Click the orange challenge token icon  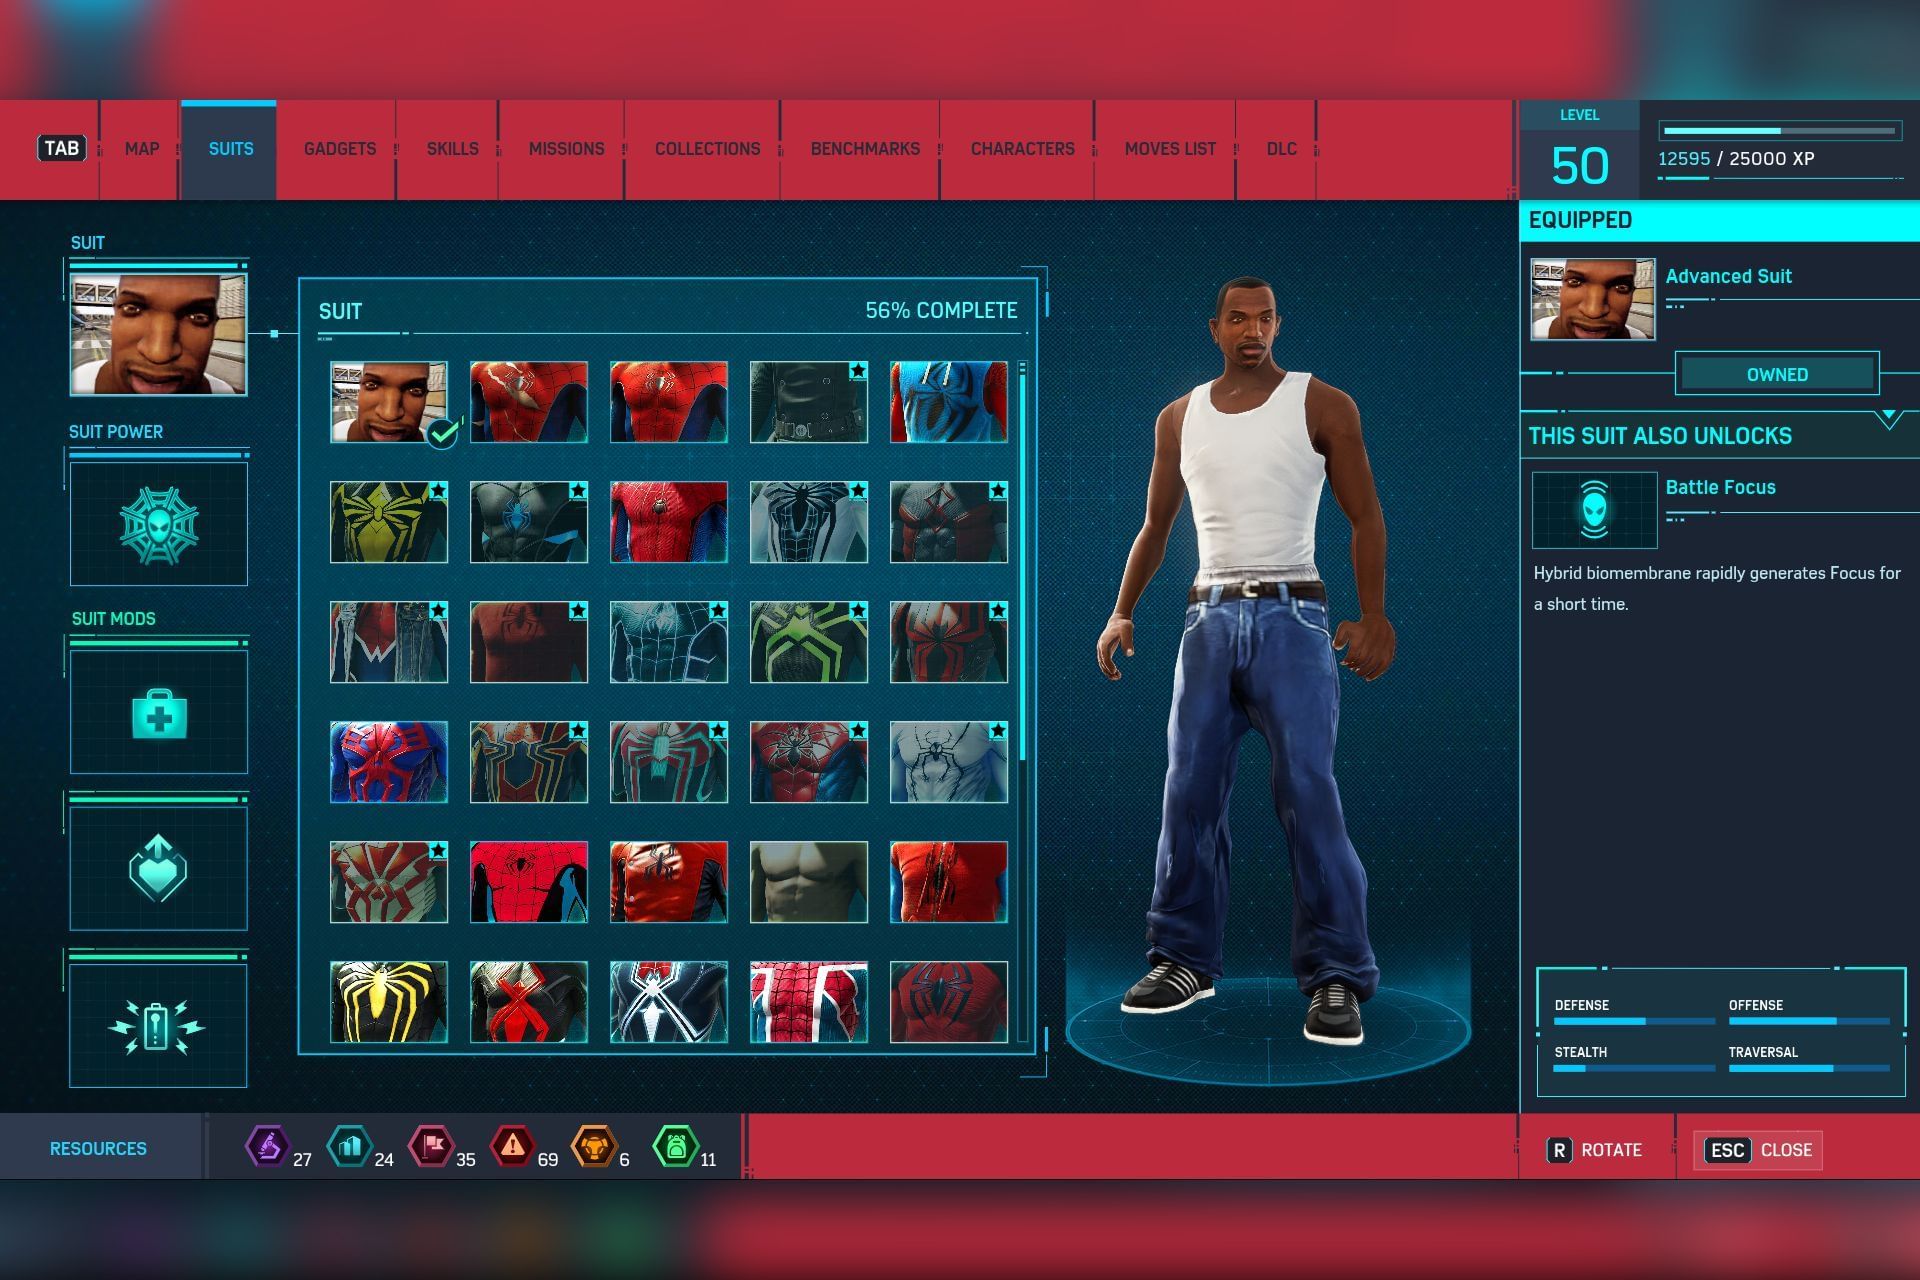point(593,1146)
